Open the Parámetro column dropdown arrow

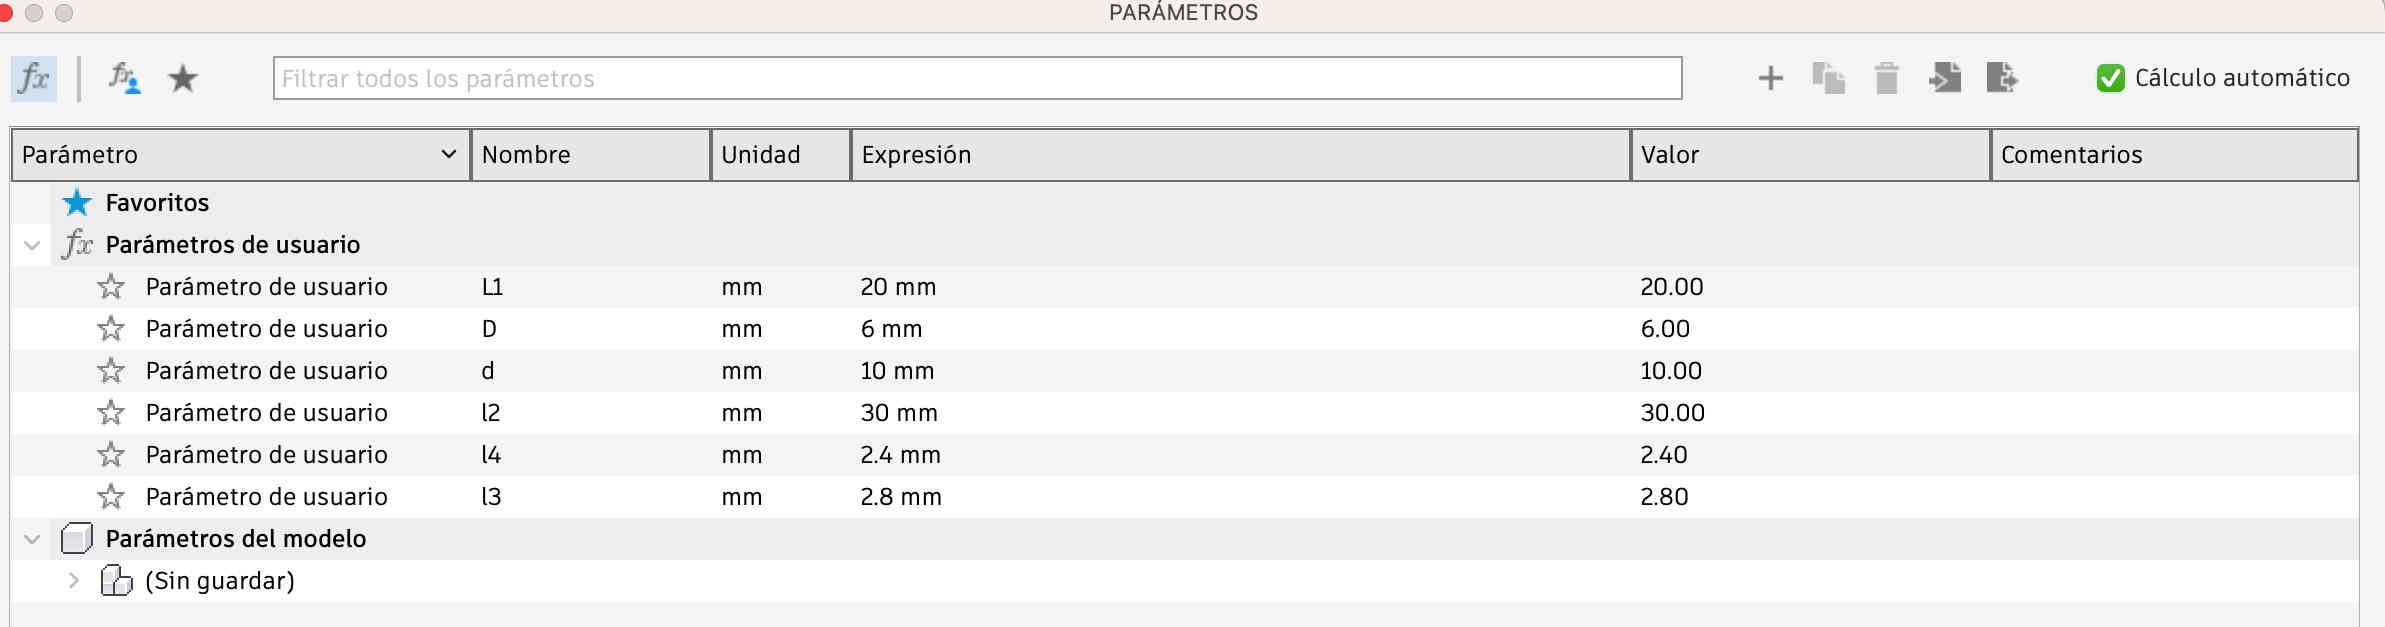pyautogui.click(x=448, y=154)
